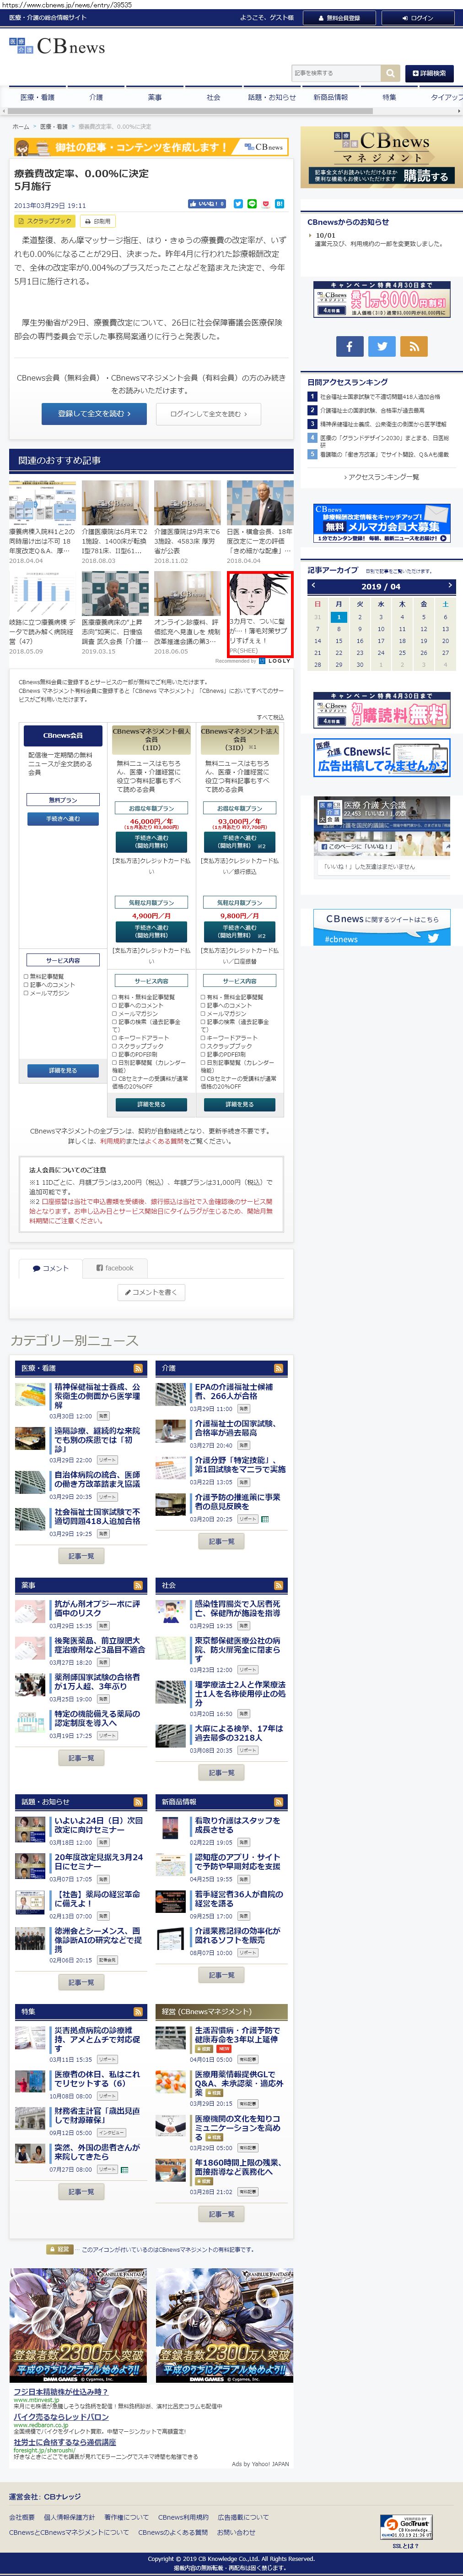Click the RSS icon of 経営 (CBnewsマネジメント) category

tap(278, 2011)
